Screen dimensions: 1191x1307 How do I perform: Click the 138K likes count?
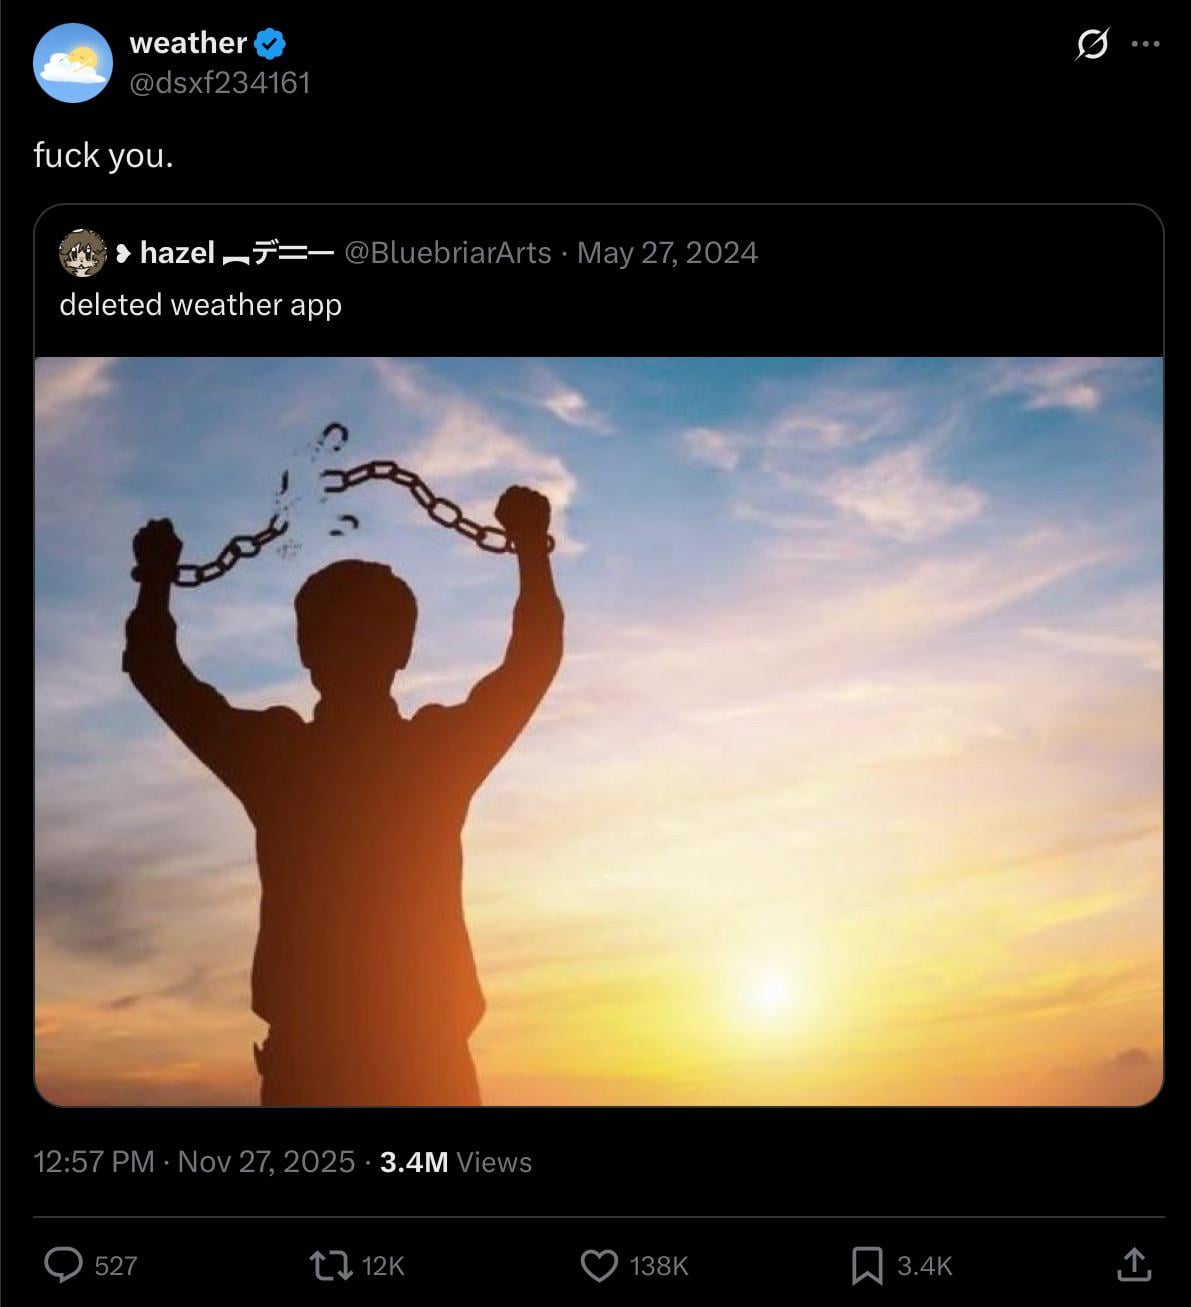click(659, 1266)
